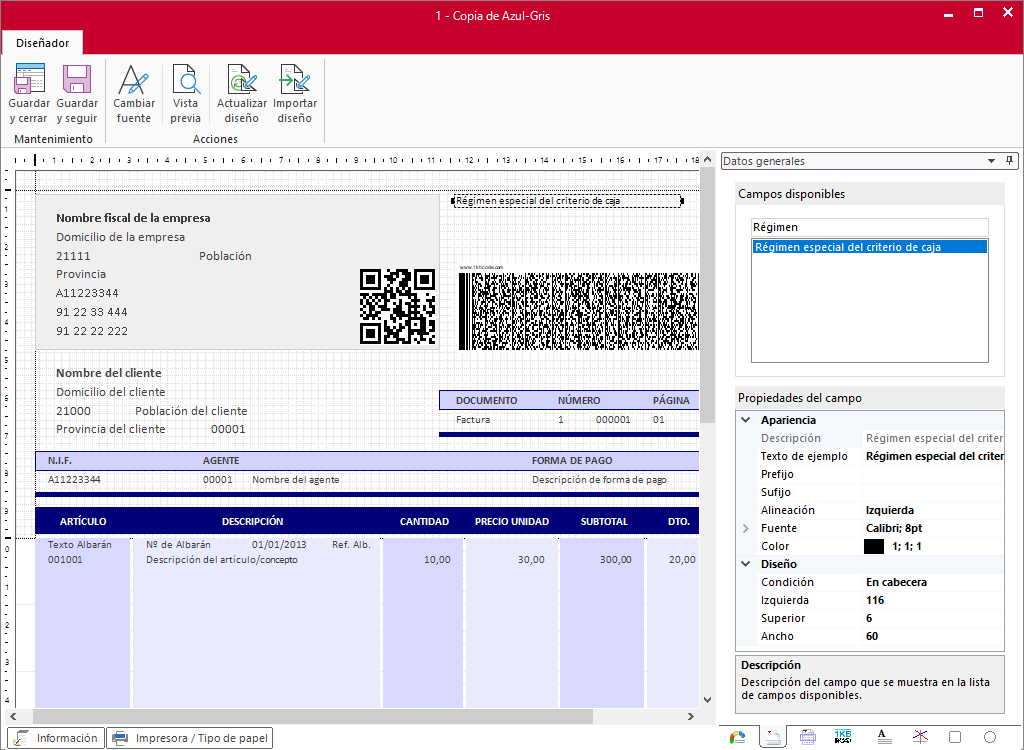Select Domicilio de la empresa field

point(120,237)
